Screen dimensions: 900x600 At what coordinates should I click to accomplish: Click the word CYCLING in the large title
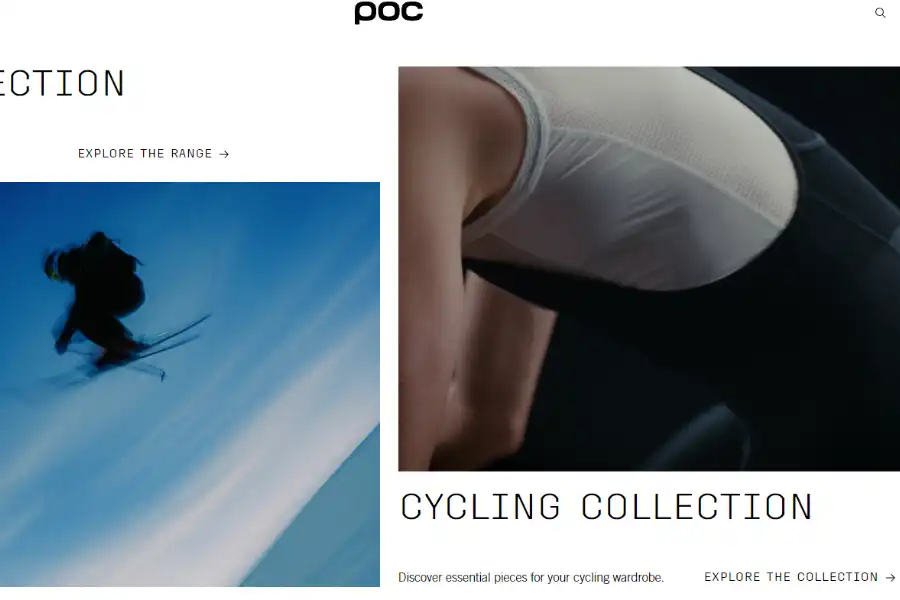480,507
